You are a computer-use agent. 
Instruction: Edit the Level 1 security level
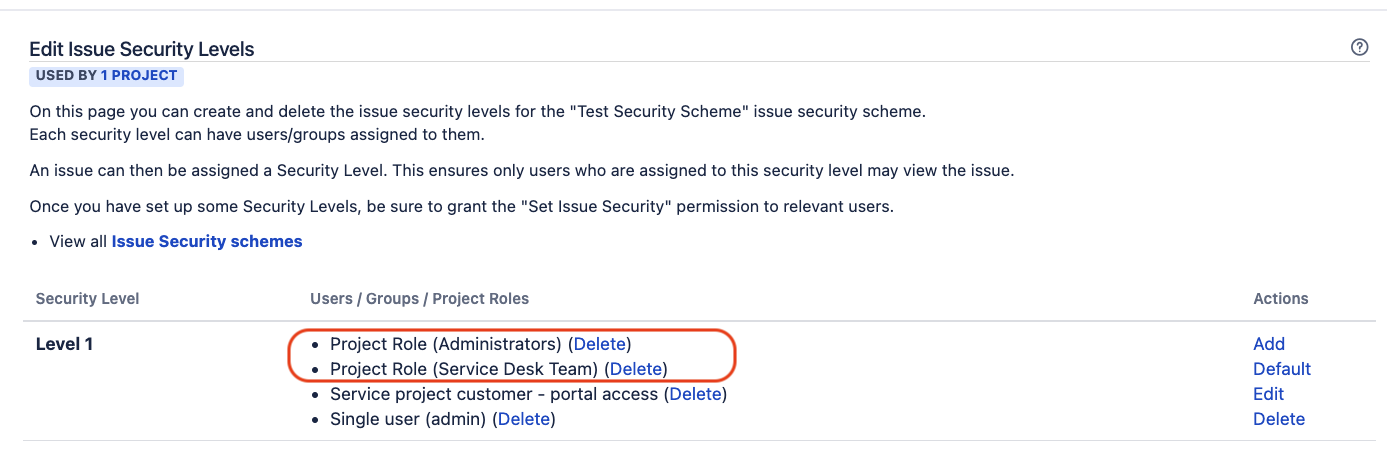1268,394
